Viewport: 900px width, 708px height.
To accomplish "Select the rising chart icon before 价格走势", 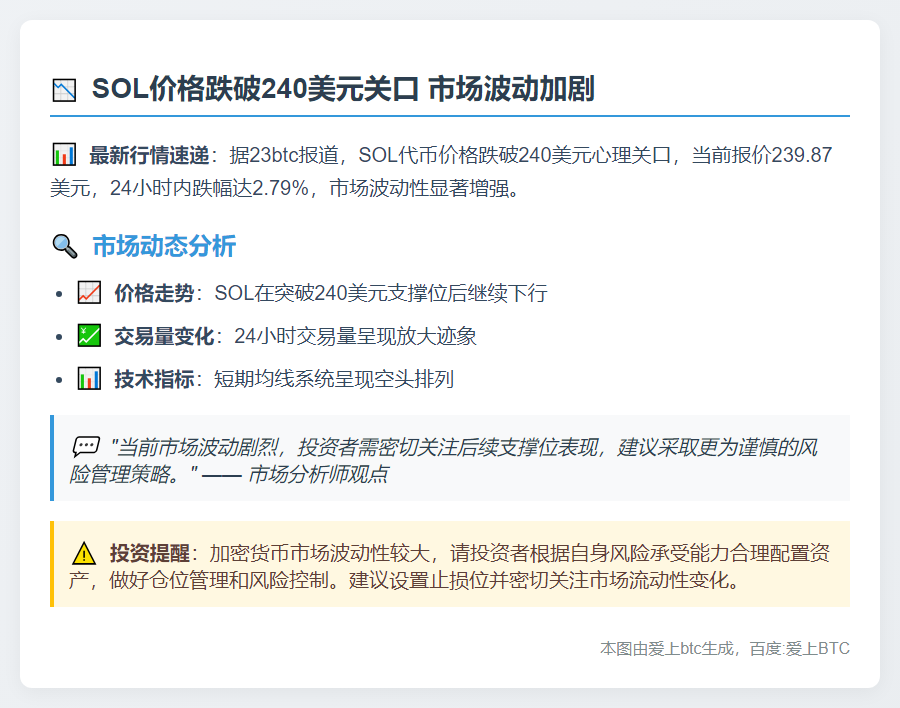I will (89, 293).
